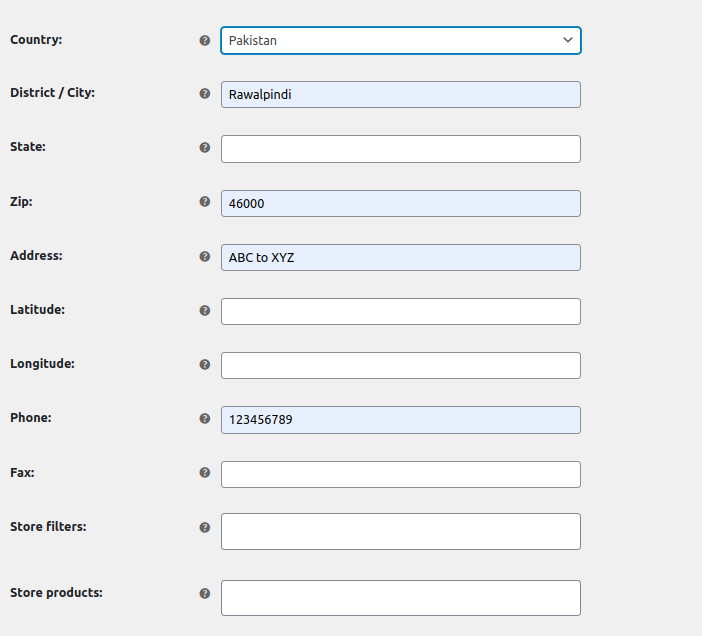Click the help icon beside Phone
This screenshot has width=702, height=636.
click(x=205, y=419)
